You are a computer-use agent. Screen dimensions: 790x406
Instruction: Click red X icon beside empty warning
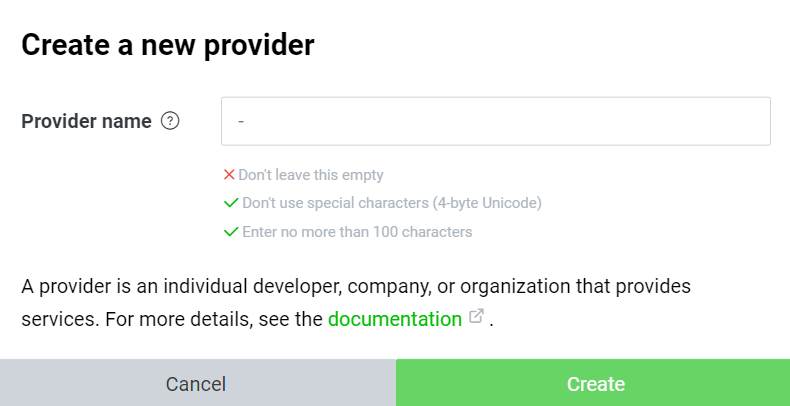point(229,175)
